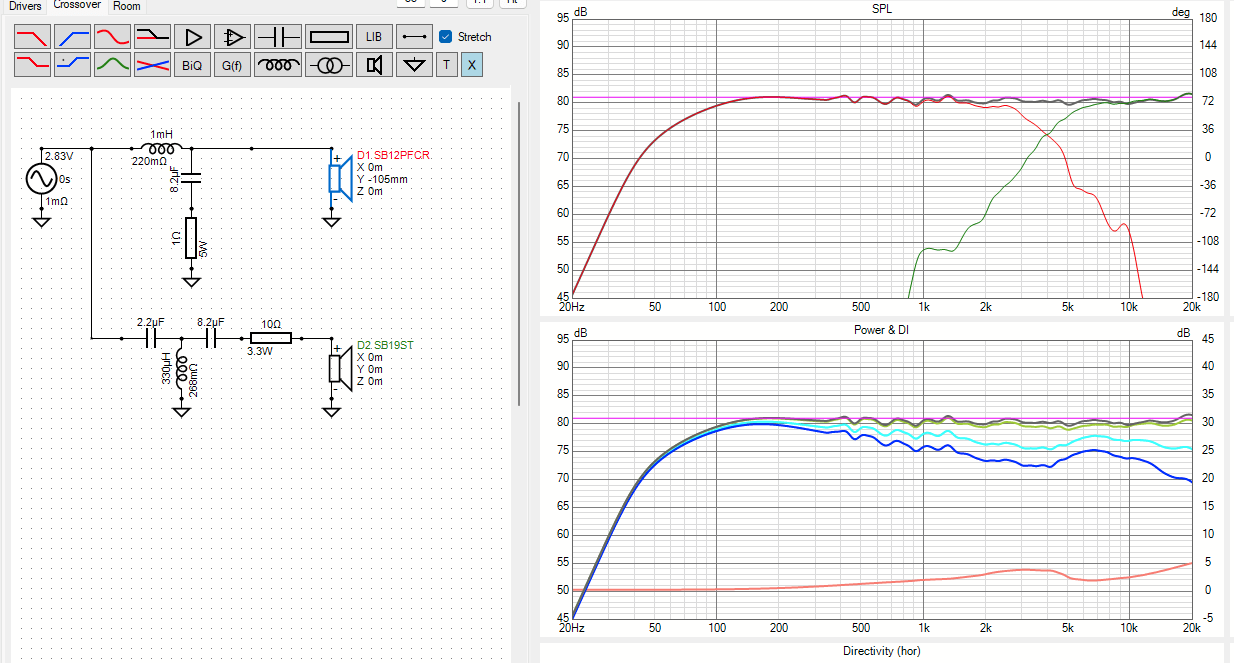The height and width of the screenshot is (663, 1234).
Task: Insert the red S-curve filter block
Action: click(x=112, y=37)
